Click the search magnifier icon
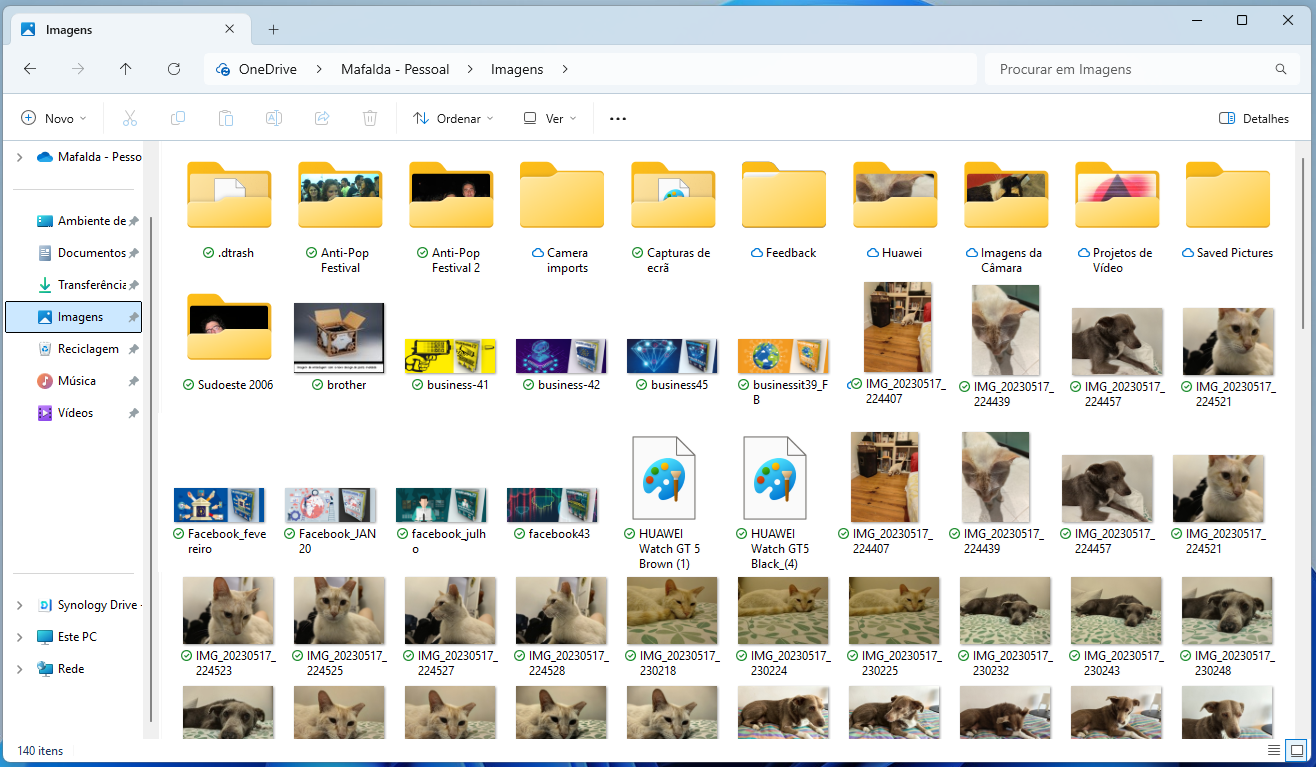The image size is (1316, 767). point(1281,69)
